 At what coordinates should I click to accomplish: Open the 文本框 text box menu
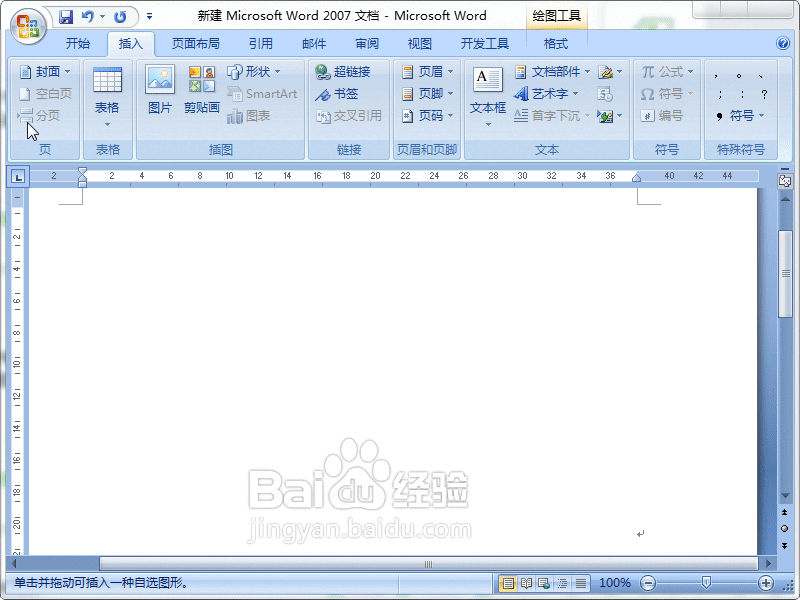pyautogui.click(x=488, y=97)
